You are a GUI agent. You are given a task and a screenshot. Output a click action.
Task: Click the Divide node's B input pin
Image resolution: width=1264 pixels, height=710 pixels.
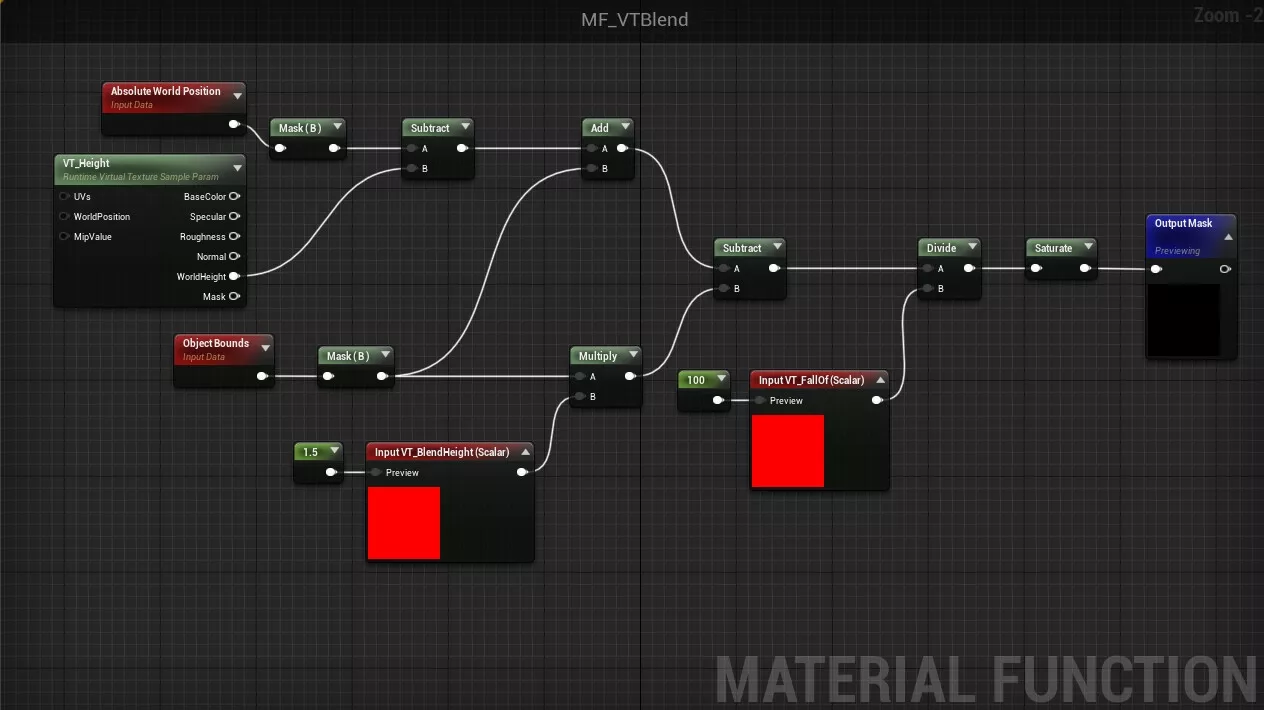point(926,289)
